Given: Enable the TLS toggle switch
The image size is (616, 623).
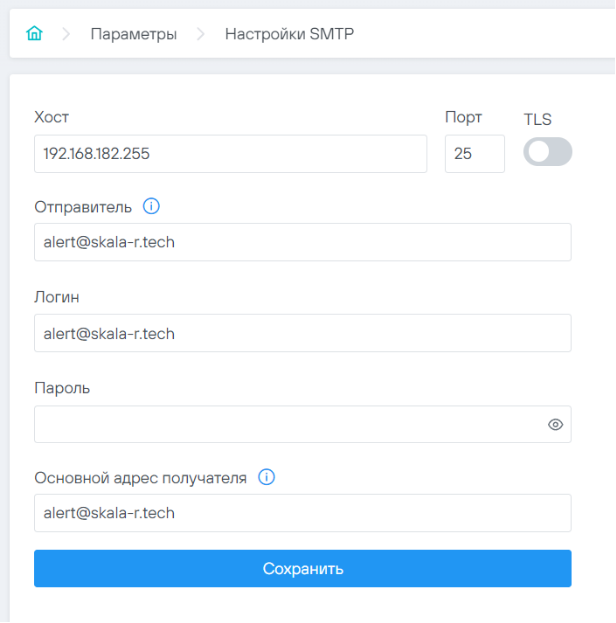Looking at the screenshot, I should (x=547, y=152).
